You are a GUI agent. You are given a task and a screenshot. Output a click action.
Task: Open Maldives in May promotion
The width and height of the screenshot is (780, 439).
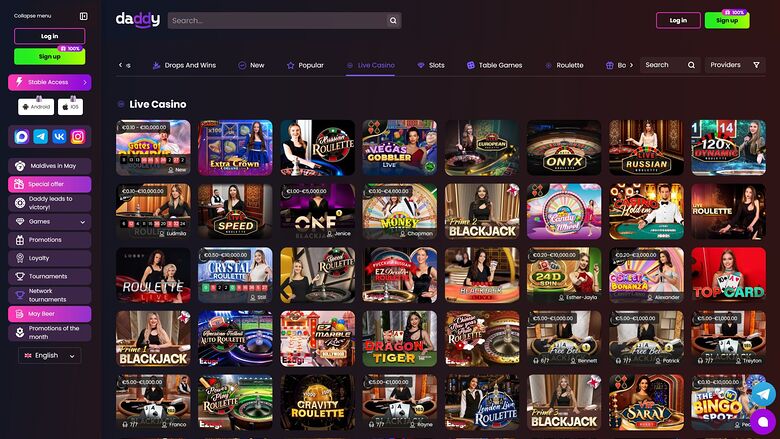pos(50,166)
